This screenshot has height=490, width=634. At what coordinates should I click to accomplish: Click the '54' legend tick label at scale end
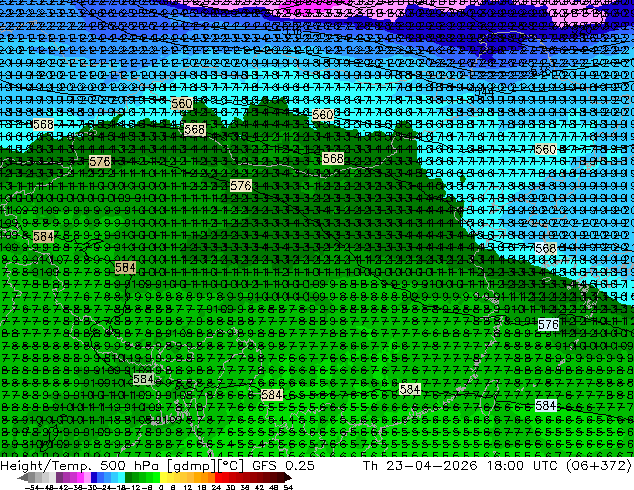click(x=288, y=487)
